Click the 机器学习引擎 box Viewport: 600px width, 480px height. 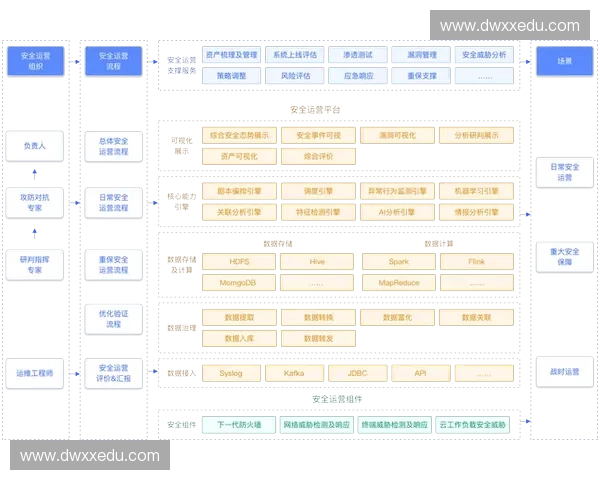[476, 191]
